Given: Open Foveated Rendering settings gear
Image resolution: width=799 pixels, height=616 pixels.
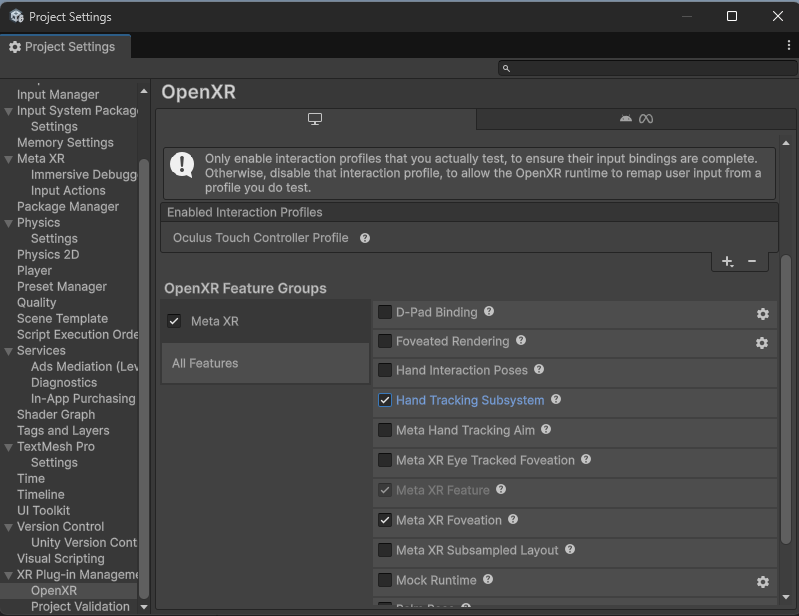Looking at the screenshot, I should coord(762,343).
